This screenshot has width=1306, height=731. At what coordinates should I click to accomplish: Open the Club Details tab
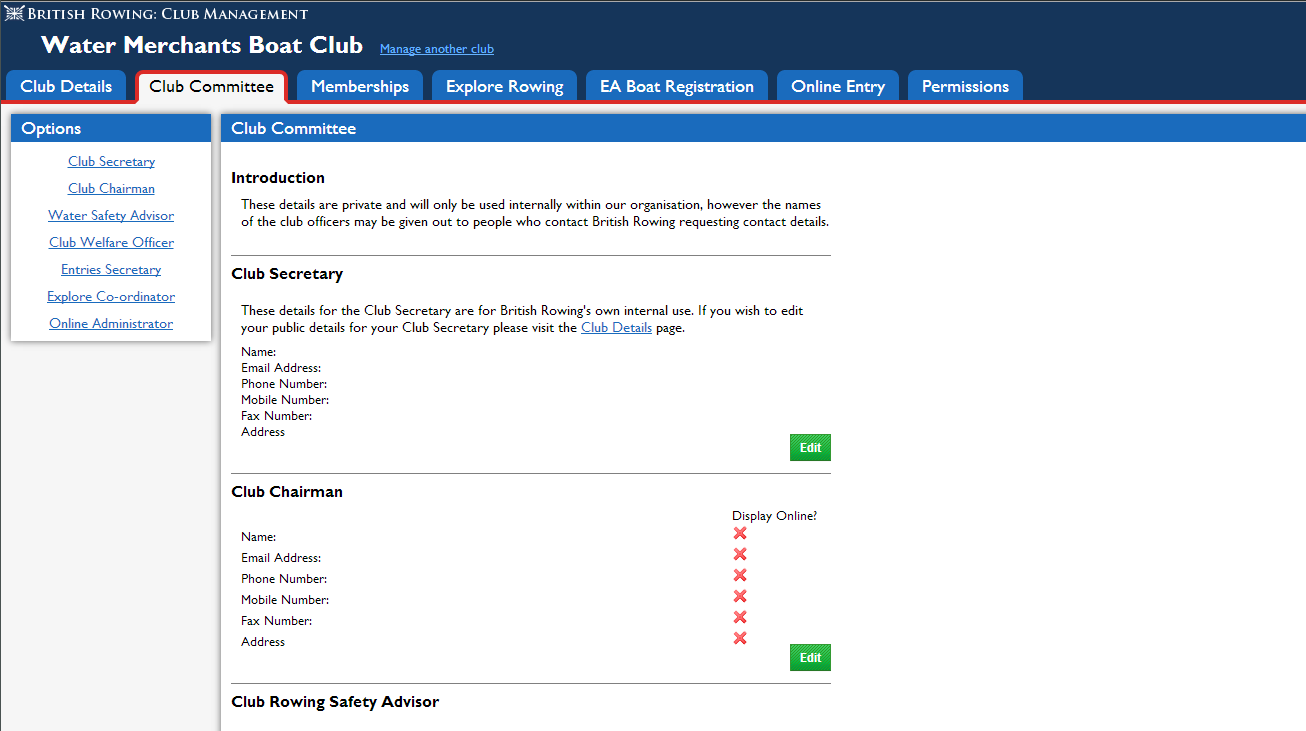[x=66, y=86]
